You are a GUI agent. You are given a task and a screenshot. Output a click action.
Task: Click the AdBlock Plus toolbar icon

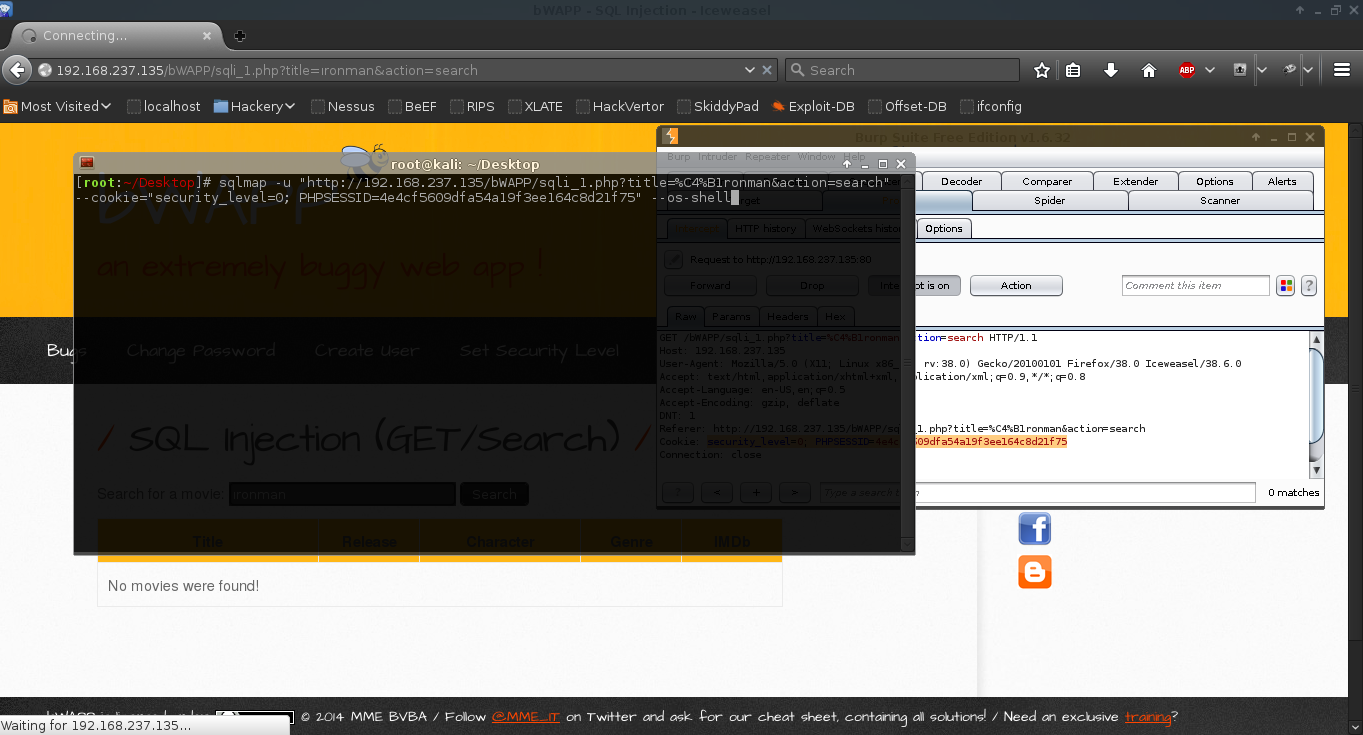click(1187, 70)
